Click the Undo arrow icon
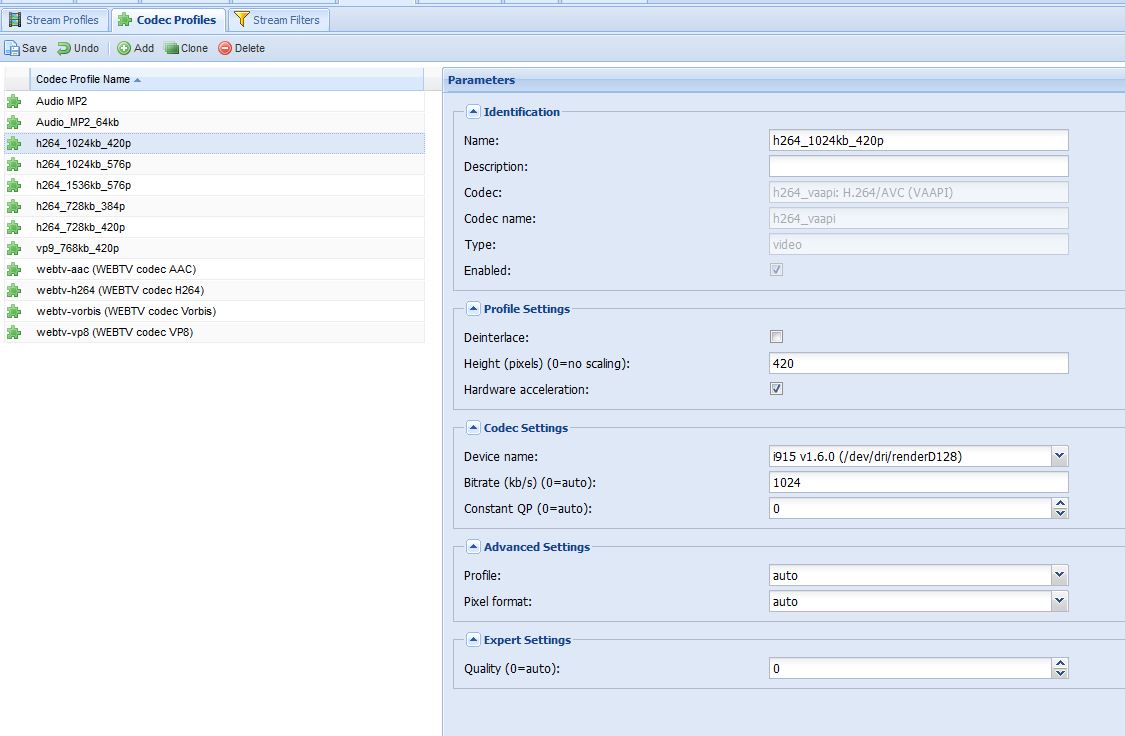Viewport: 1125px width, 736px height. [x=64, y=48]
